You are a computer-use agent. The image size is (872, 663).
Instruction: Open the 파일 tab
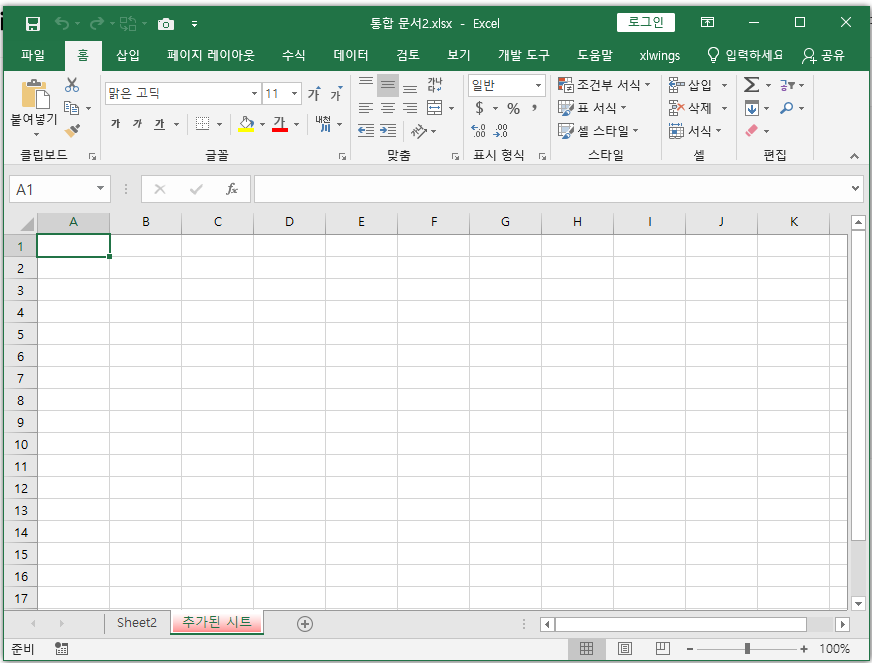33,55
